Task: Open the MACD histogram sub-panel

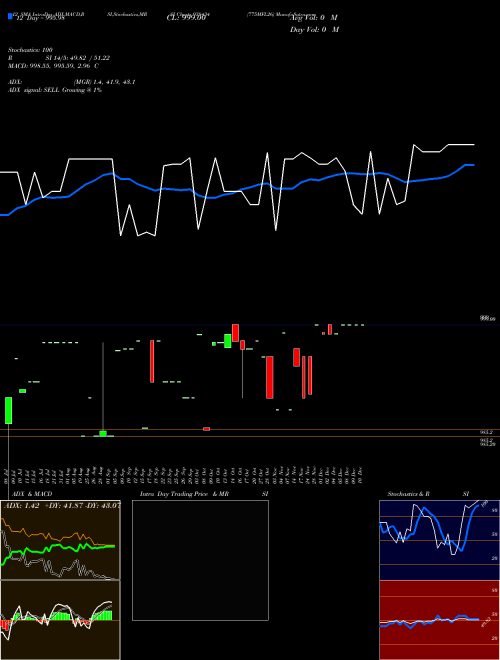Action: click(x=60, y=620)
